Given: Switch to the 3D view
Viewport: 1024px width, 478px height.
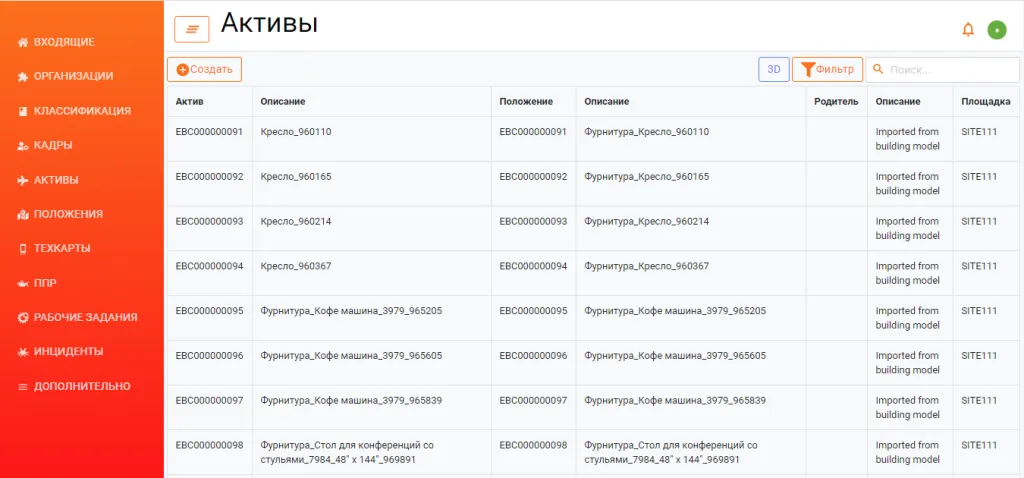Looking at the screenshot, I should (773, 69).
